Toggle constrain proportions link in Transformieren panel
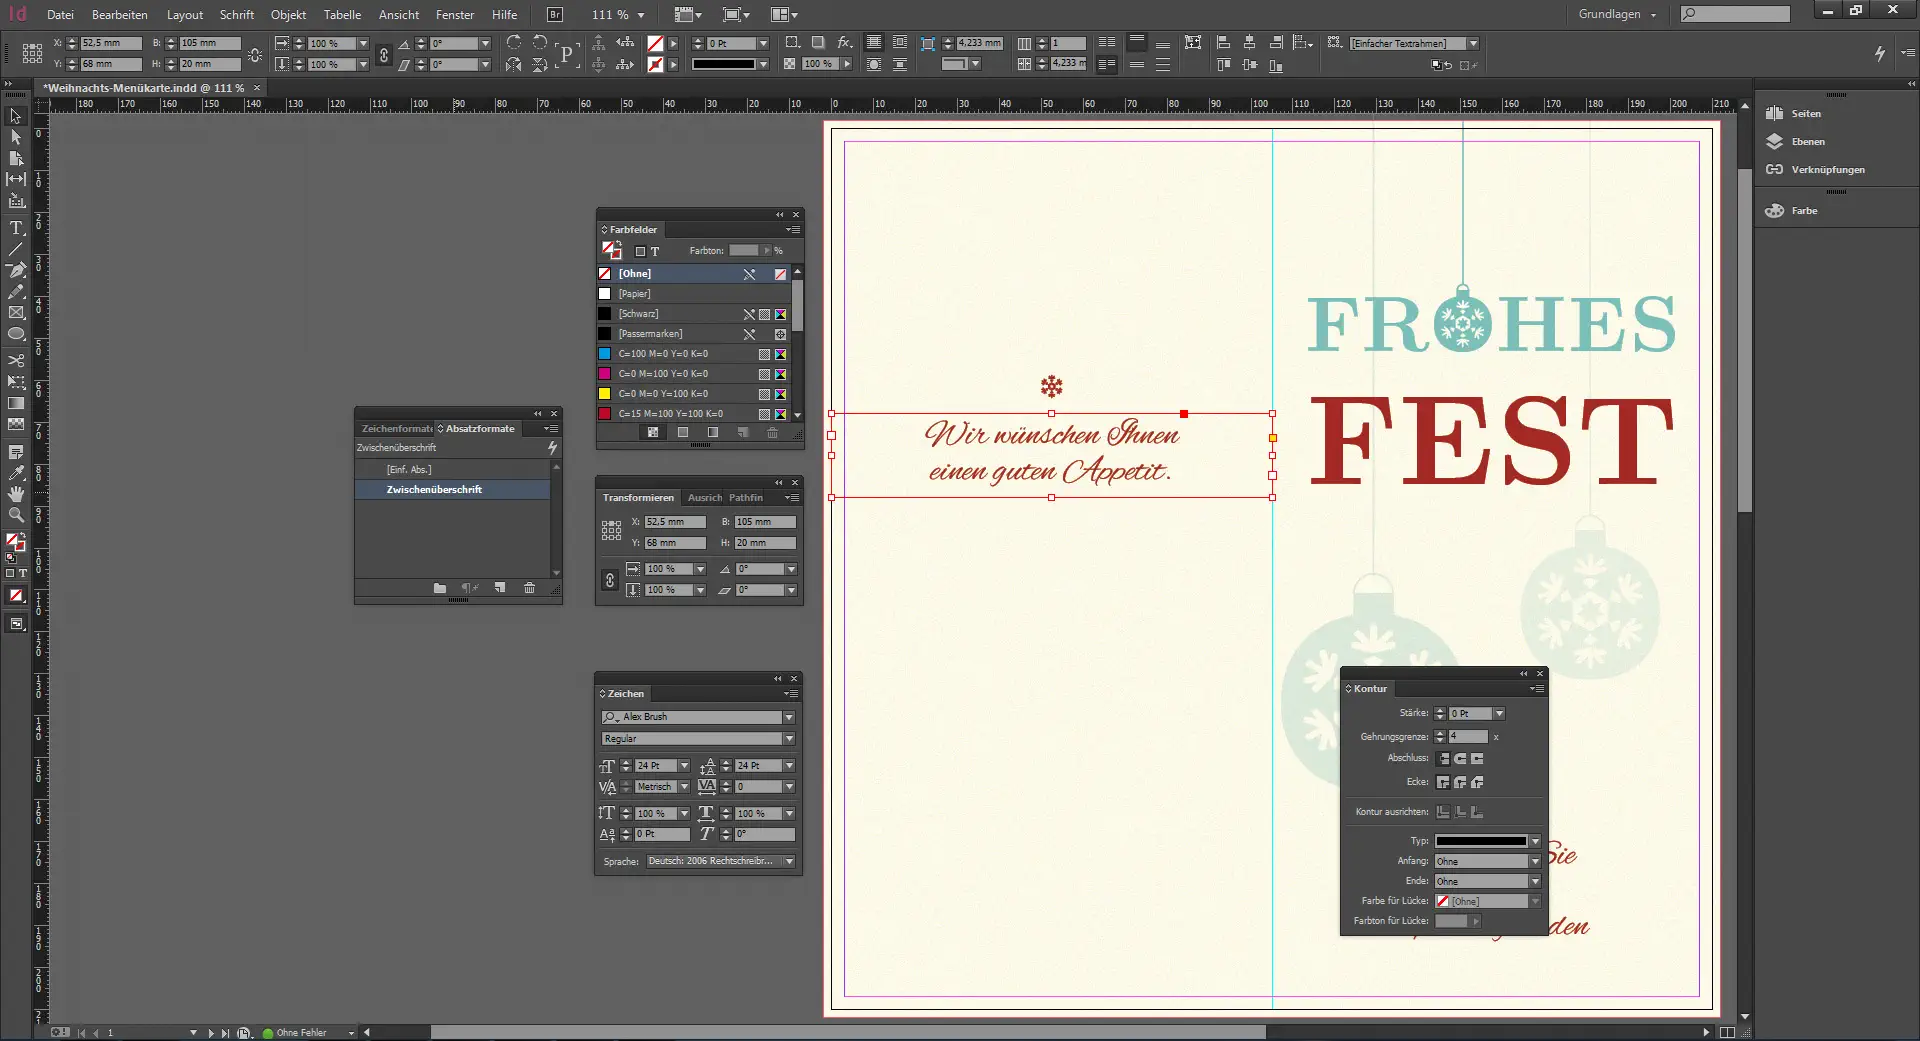The height and width of the screenshot is (1041, 1920). click(x=609, y=580)
